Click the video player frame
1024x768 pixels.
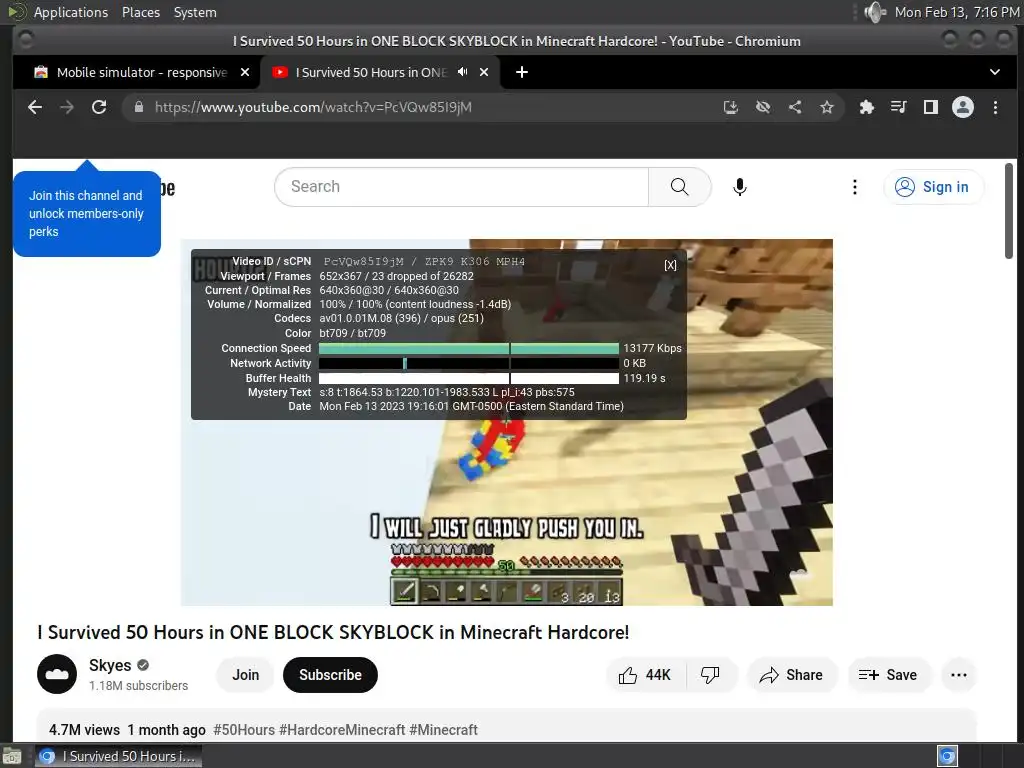pyautogui.click(x=506, y=422)
